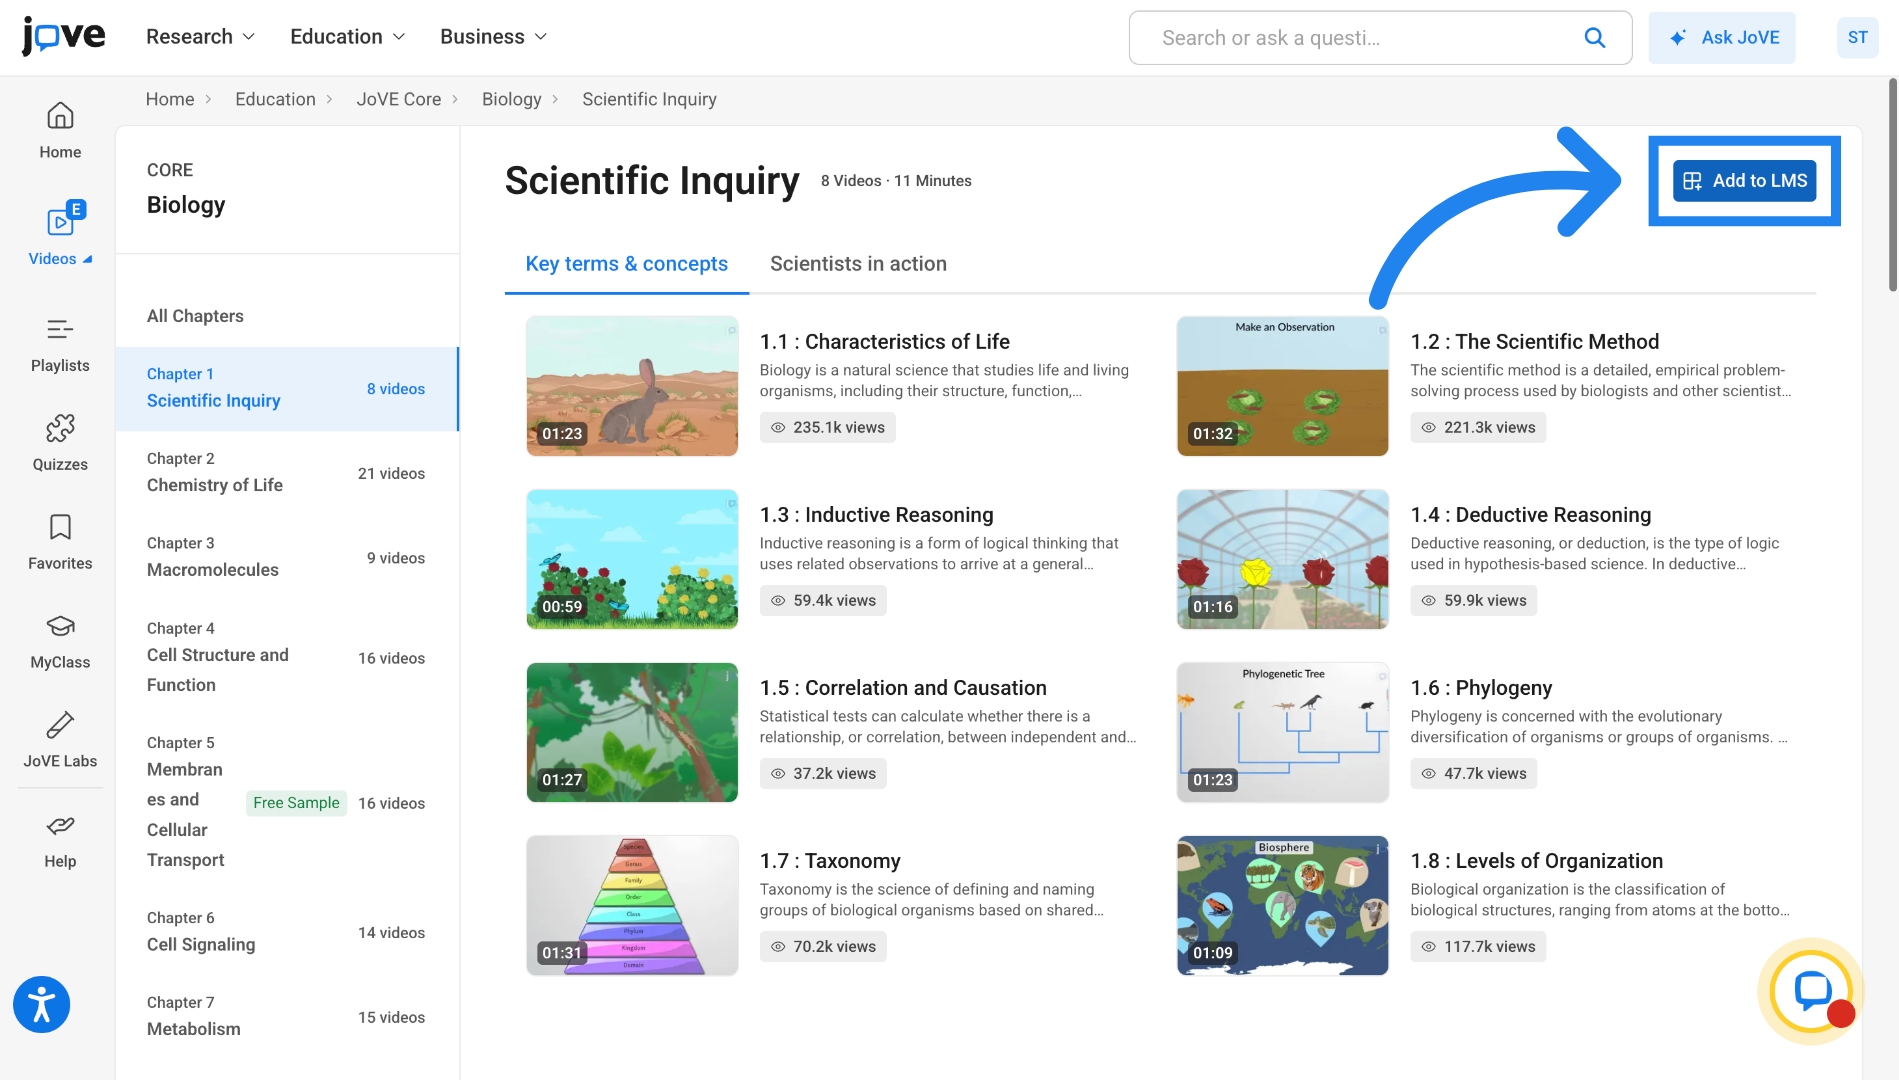Open Correlation and Causation video thumbnail
Screen dimensions: 1899x1080
(x=632, y=732)
